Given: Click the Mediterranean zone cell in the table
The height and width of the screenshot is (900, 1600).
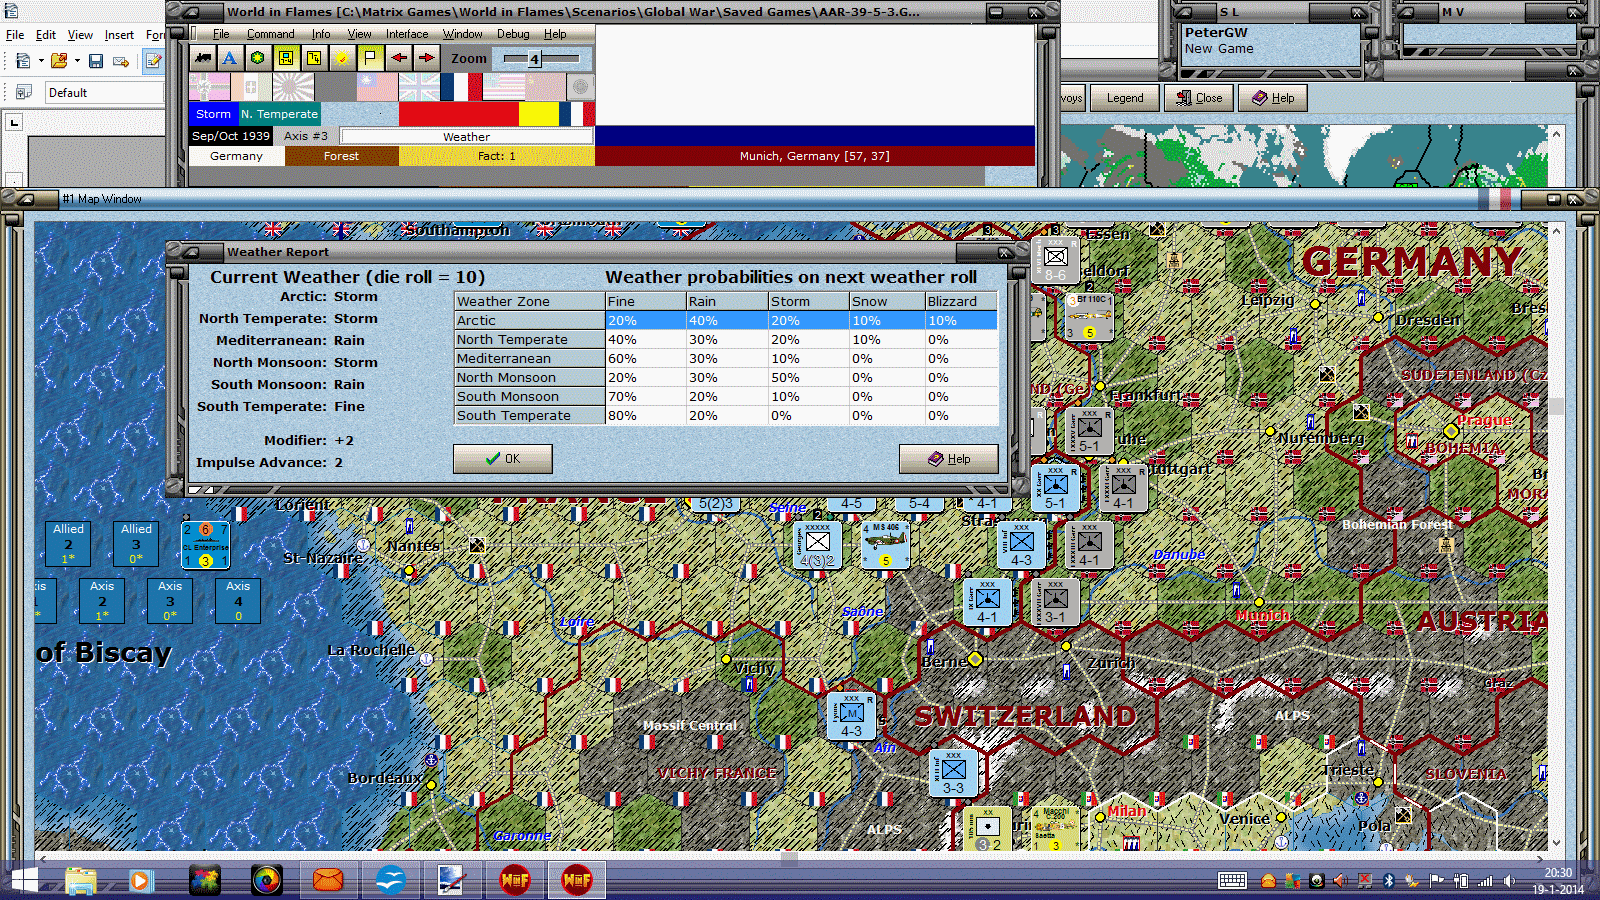Looking at the screenshot, I should [530, 359].
